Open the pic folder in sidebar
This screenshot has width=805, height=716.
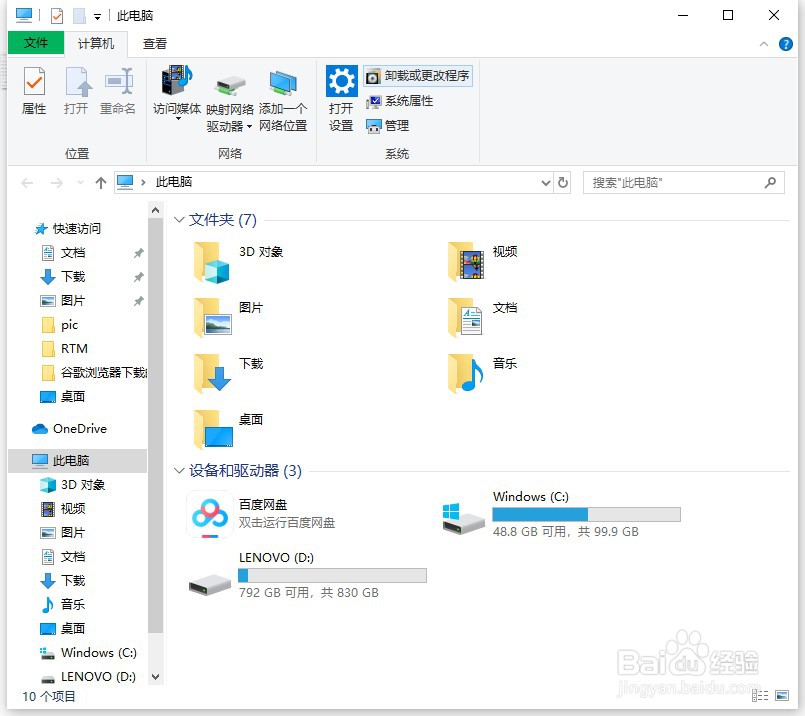[x=60, y=325]
